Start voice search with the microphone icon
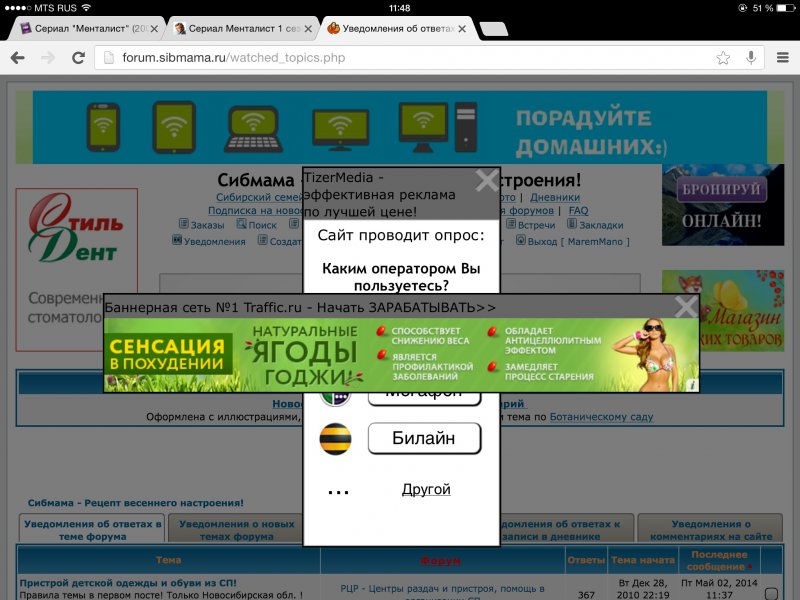 751,58
